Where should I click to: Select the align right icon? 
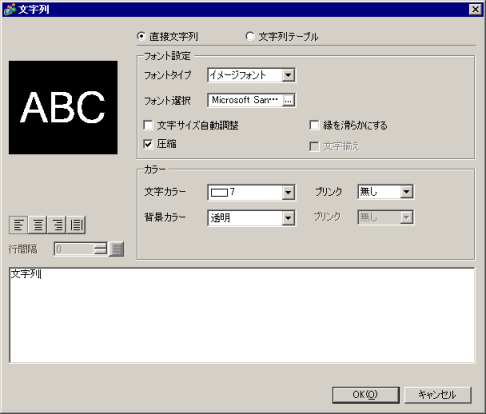tap(57, 225)
